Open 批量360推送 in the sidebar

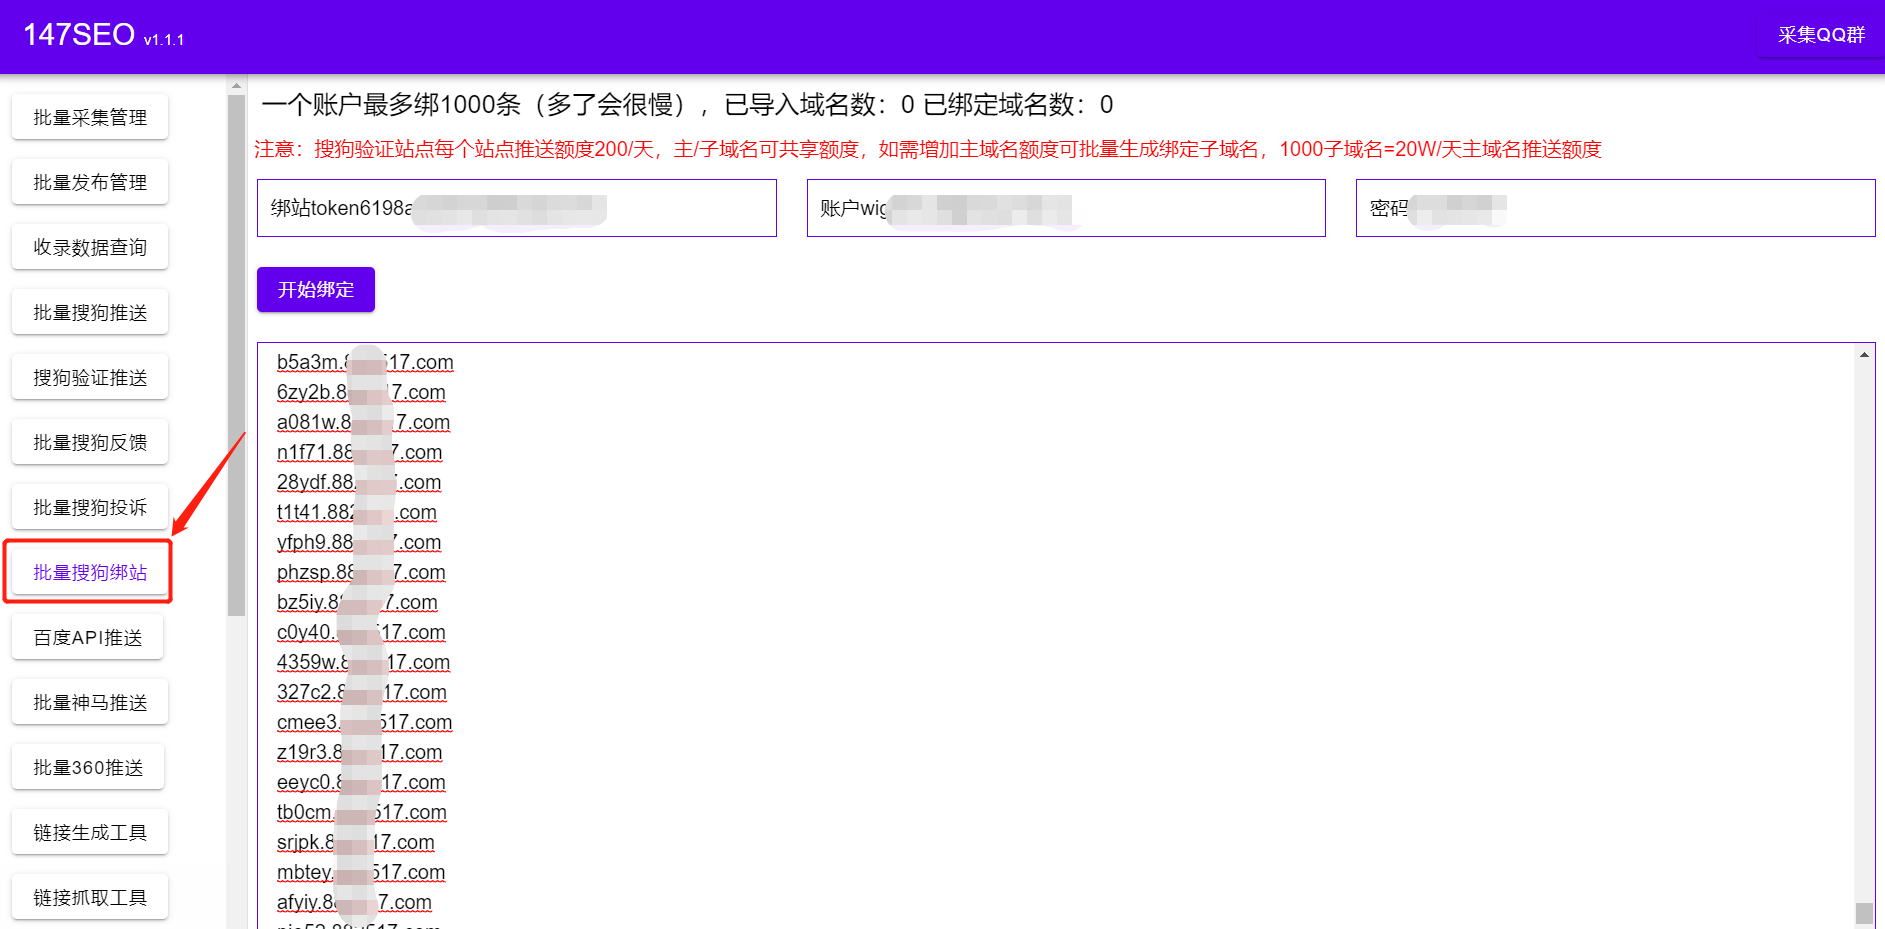(88, 767)
